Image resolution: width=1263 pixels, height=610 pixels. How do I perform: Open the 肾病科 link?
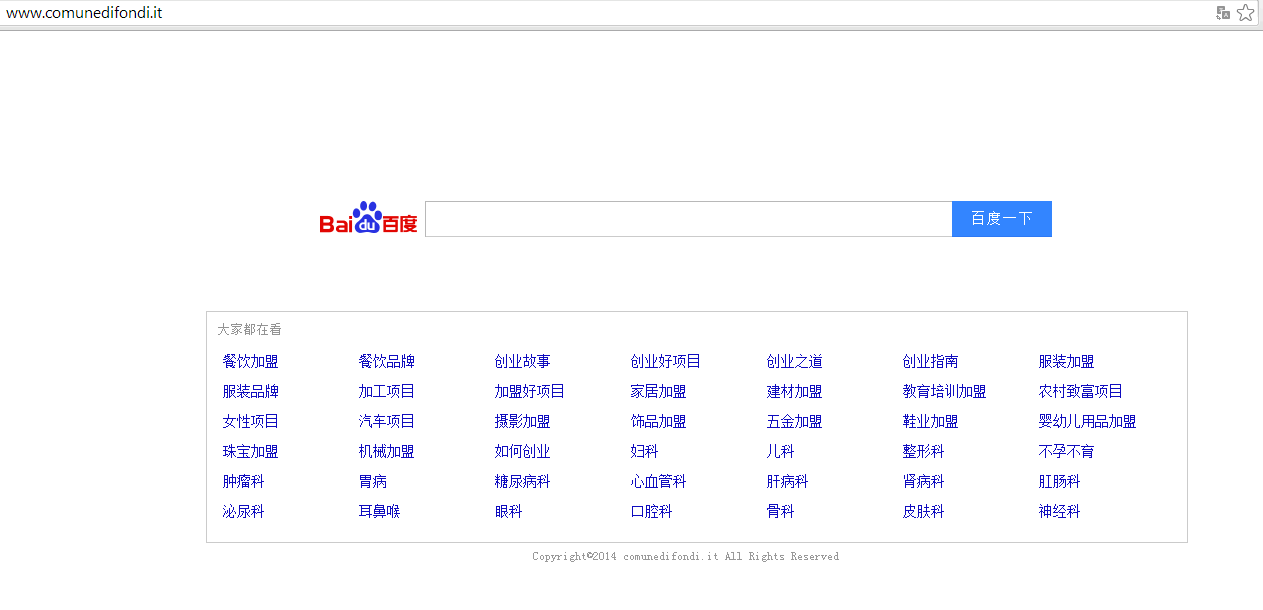point(924,482)
